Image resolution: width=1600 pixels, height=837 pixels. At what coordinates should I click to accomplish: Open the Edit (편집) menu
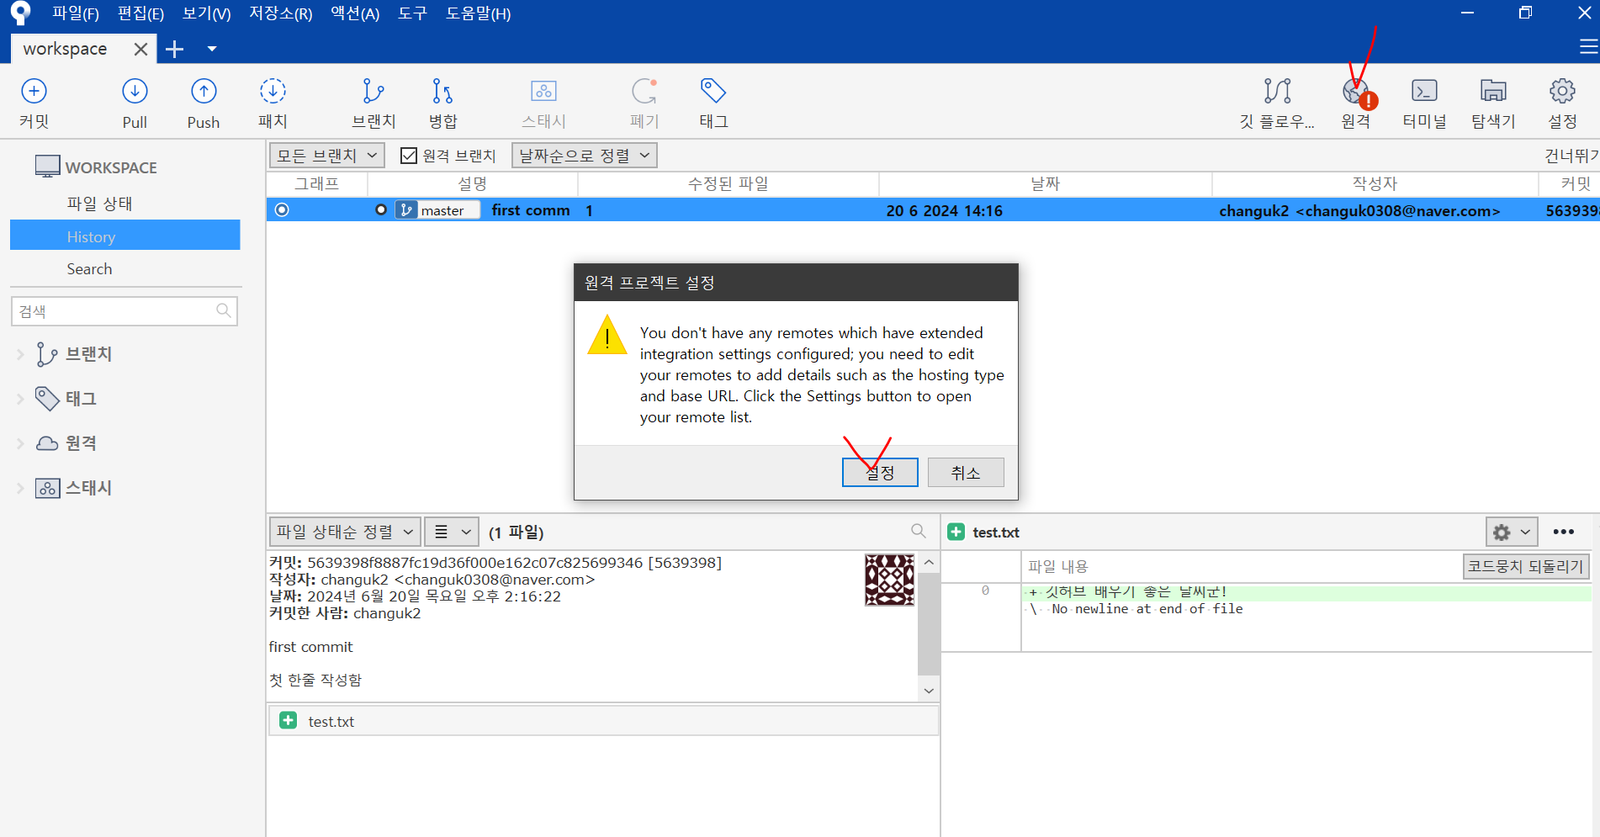click(140, 13)
